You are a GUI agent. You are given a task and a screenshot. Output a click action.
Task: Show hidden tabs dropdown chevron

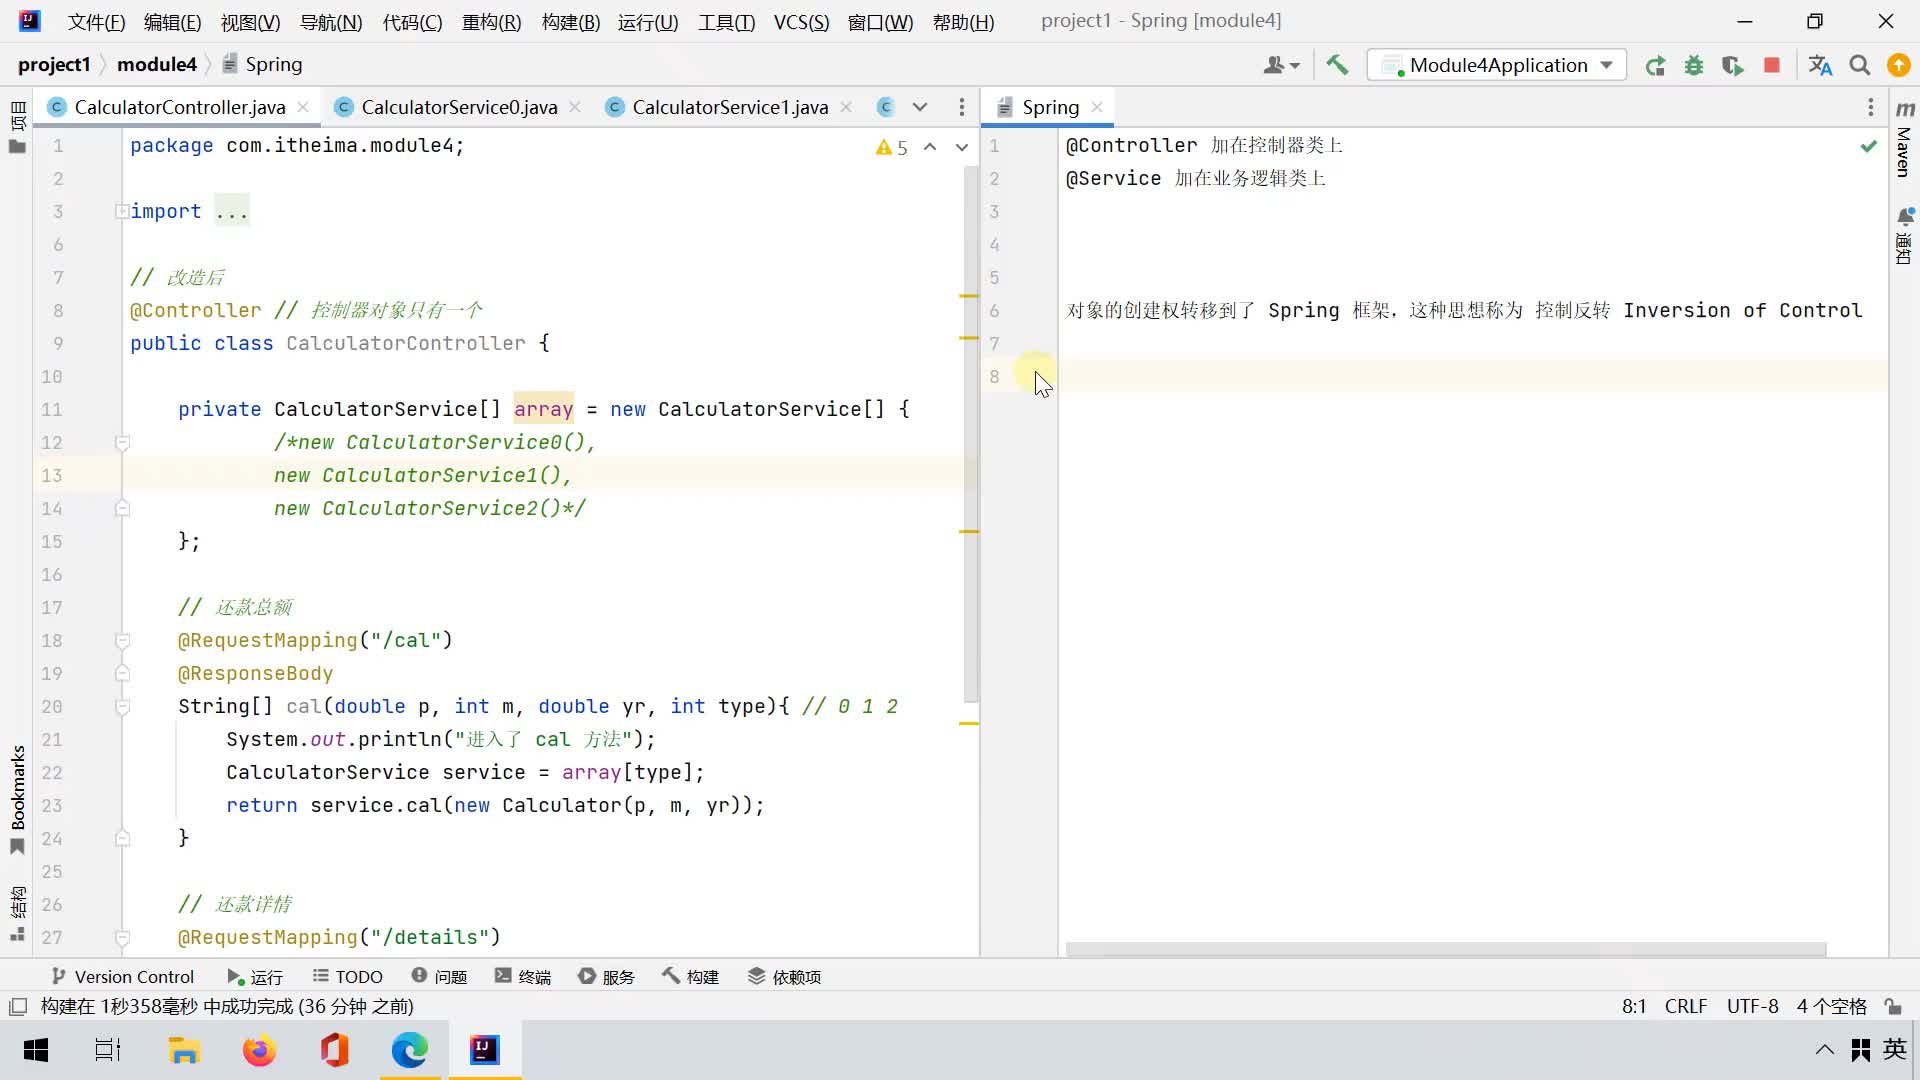pos(920,107)
